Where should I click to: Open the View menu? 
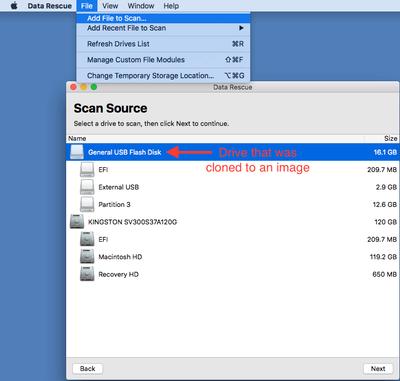[x=110, y=6]
